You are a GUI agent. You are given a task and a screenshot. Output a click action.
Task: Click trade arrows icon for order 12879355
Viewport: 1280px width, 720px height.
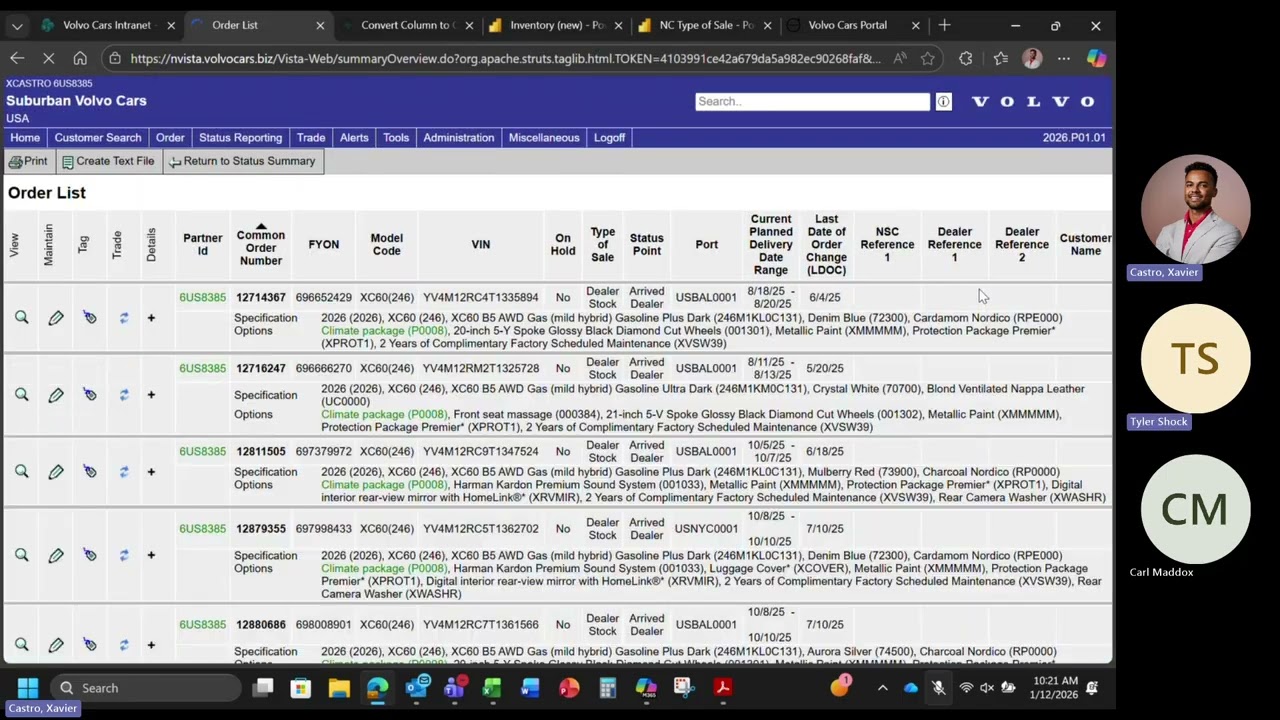coord(124,555)
